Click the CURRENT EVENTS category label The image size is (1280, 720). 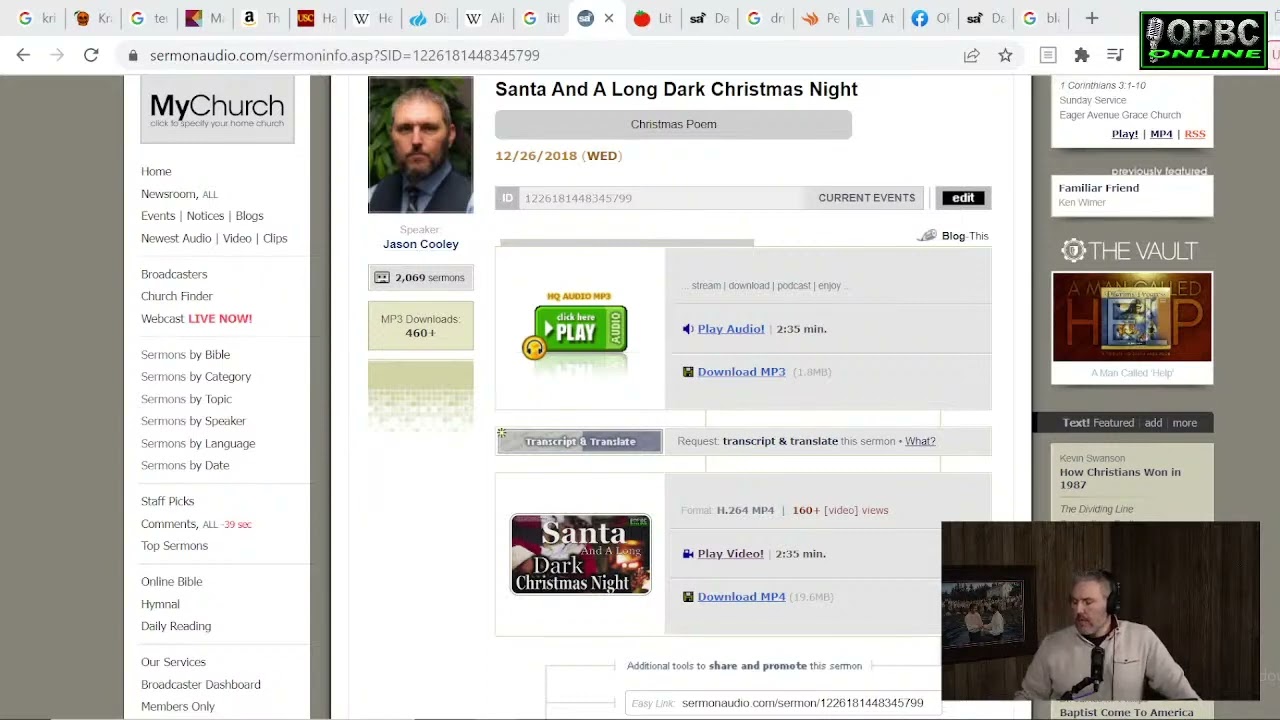[x=866, y=198]
